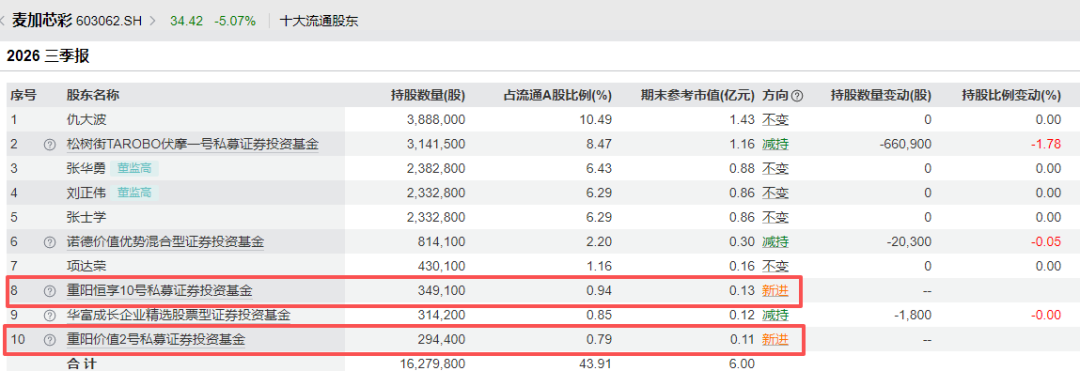The width and height of the screenshot is (1080, 371).
Task: Select shareholder name 刘正伟
Action: click(86, 193)
